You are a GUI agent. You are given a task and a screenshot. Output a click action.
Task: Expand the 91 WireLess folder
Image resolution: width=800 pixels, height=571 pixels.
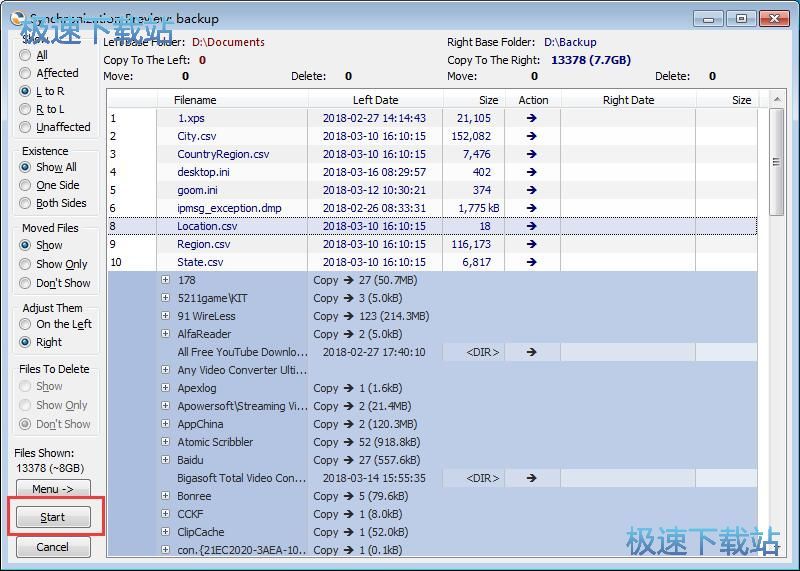coord(166,316)
